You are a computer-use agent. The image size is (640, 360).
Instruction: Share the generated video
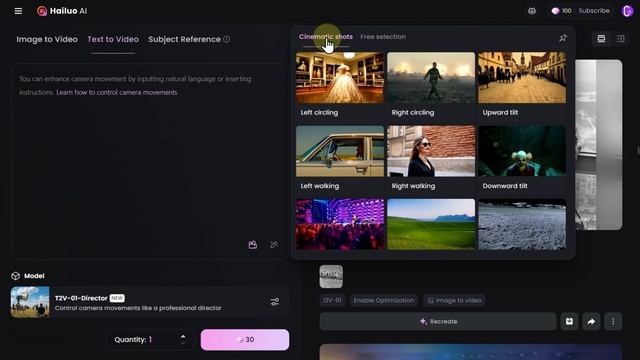coord(591,322)
